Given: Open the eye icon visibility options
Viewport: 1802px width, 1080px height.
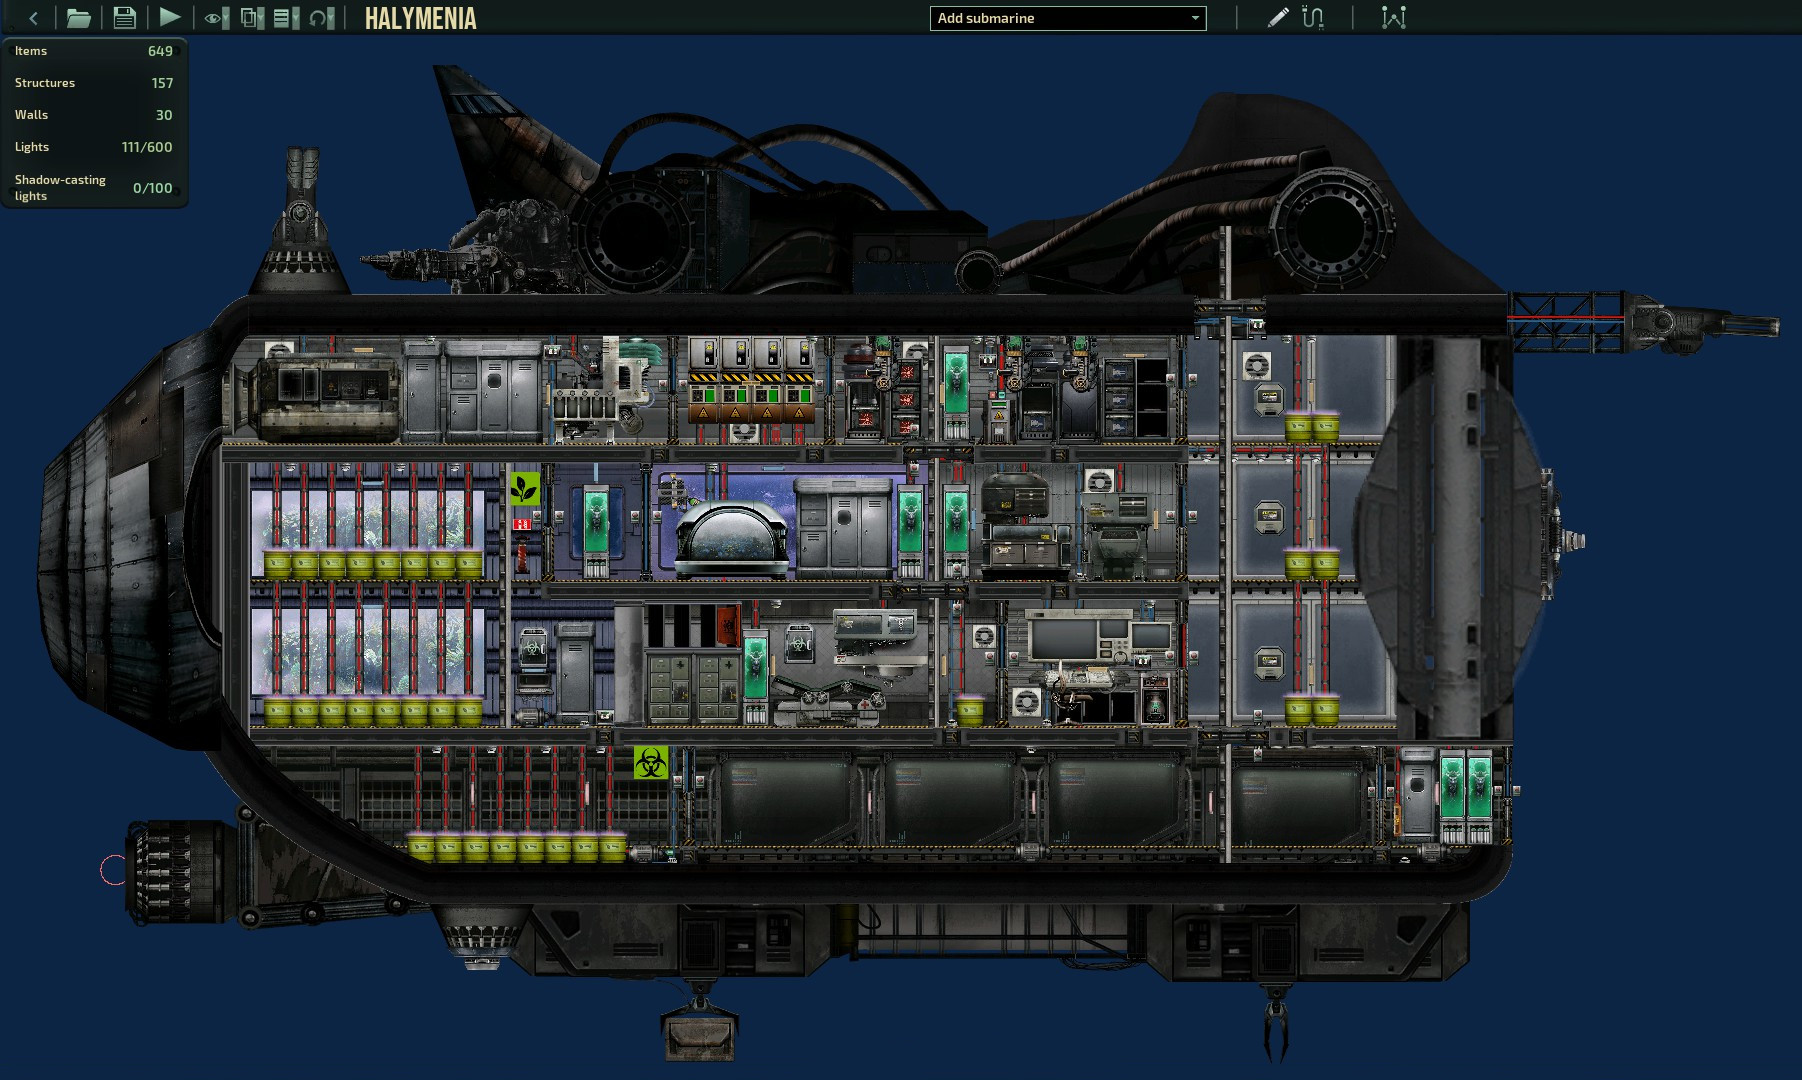Looking at the screenshot, I should click(217, 18).
